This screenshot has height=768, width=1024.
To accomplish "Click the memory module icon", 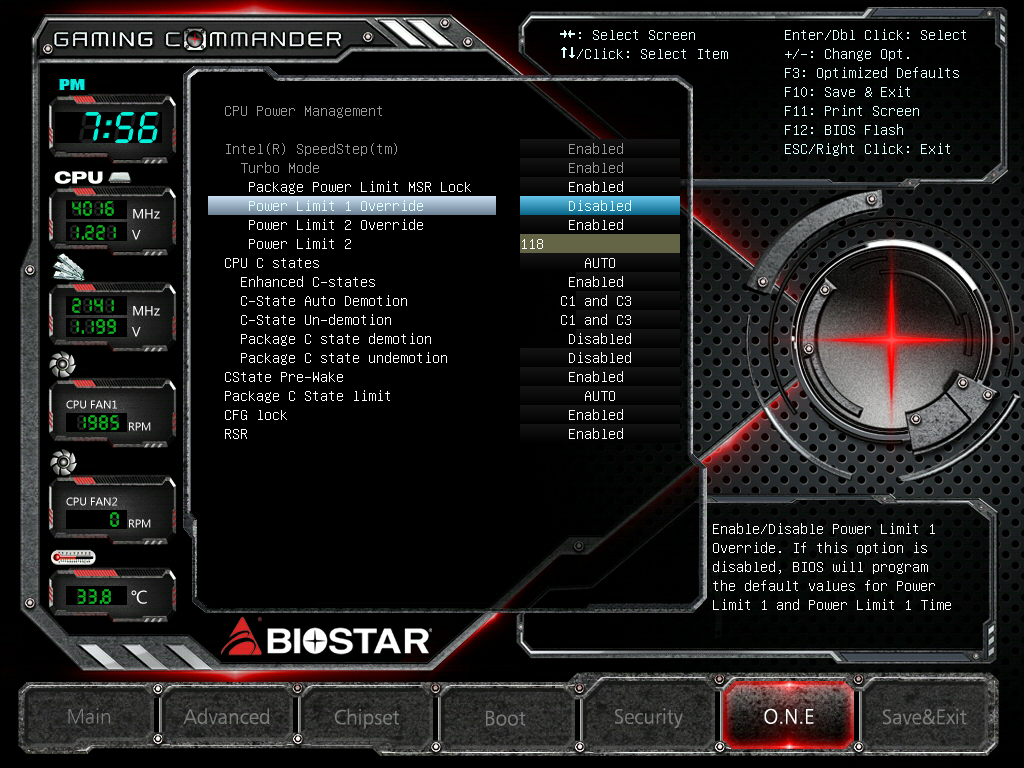I will tap(68, 268).
